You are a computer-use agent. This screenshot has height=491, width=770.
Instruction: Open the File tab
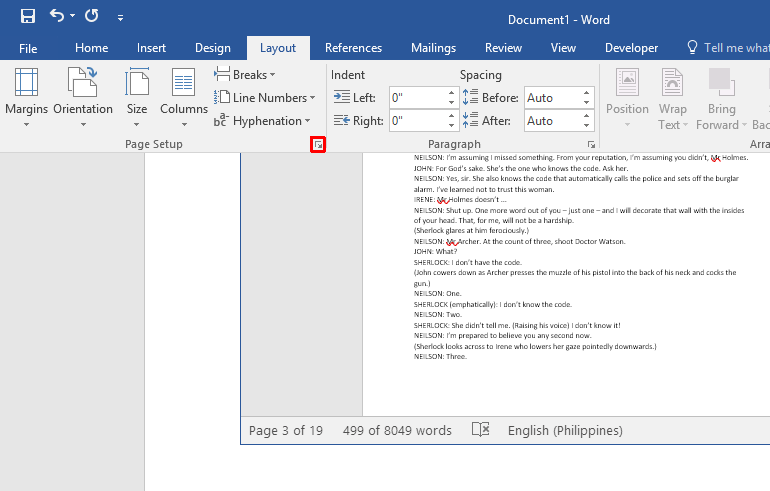pos(28,48)
